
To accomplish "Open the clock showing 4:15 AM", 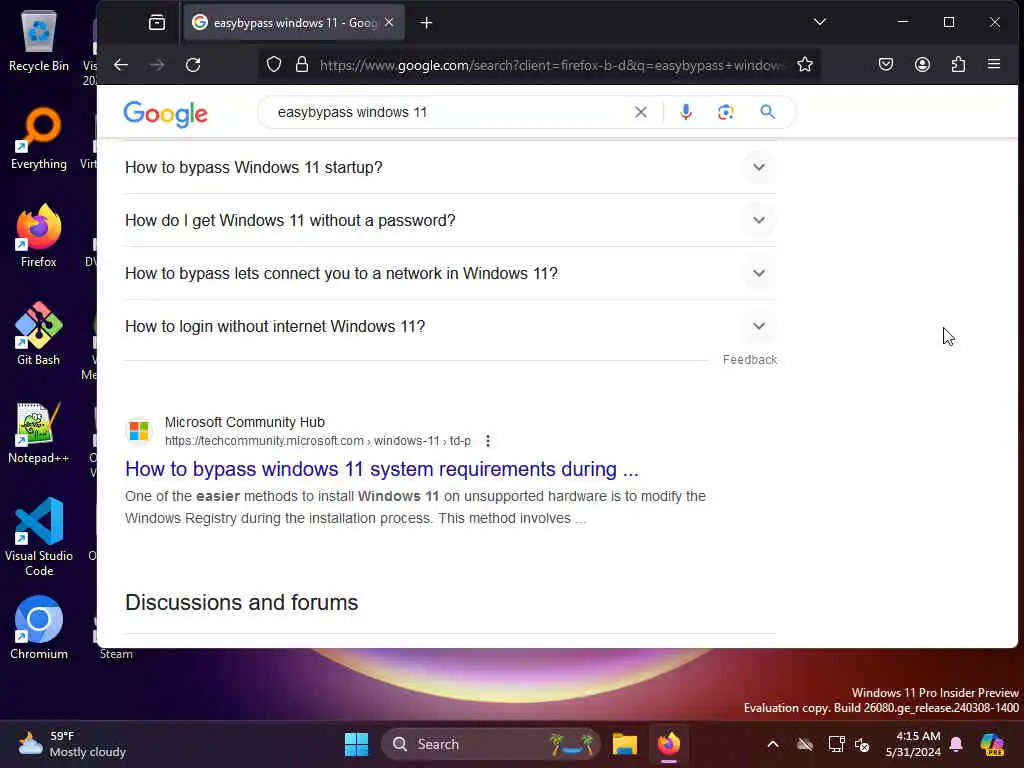I will click(913, 744).
